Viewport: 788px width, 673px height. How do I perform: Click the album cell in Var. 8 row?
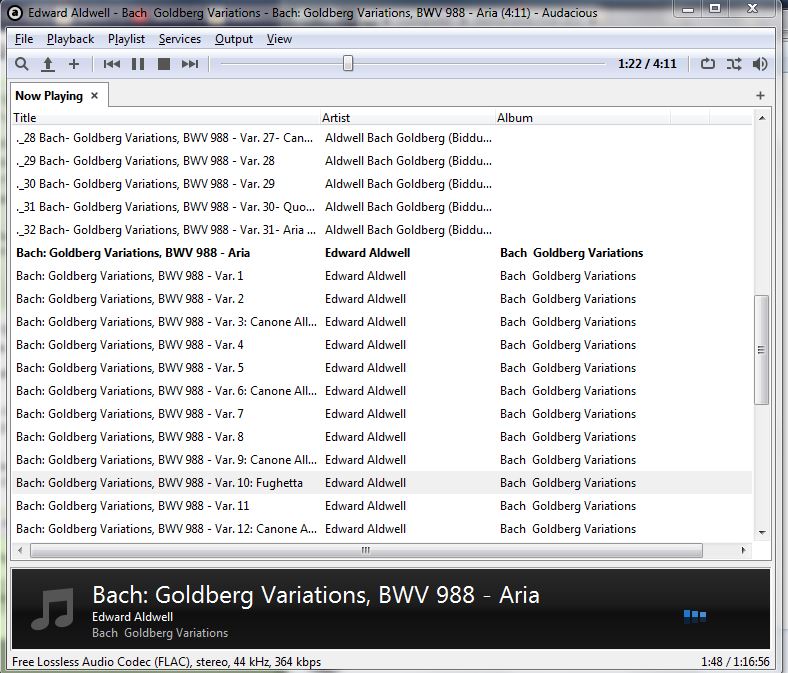tap(568, 437)
